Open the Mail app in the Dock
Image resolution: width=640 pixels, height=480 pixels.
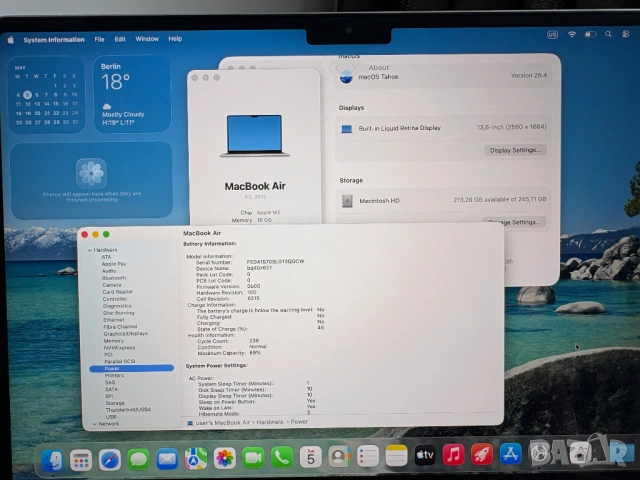pos(167,459)
